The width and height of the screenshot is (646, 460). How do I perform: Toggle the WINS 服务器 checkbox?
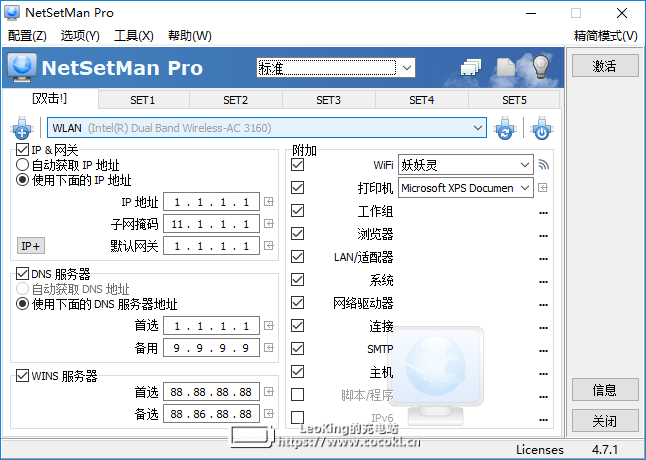(22, 376)
